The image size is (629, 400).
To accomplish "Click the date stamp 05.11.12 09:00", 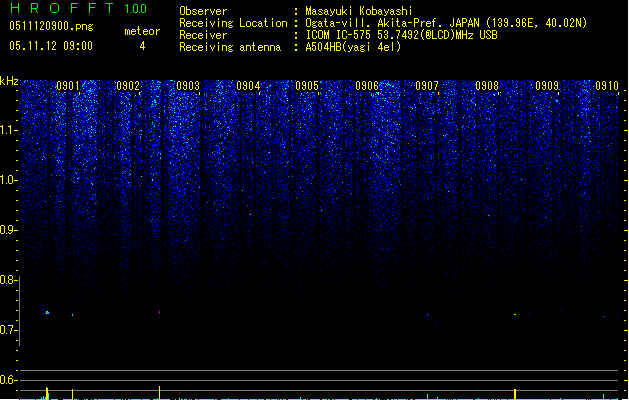I will (x=51, y=46).
